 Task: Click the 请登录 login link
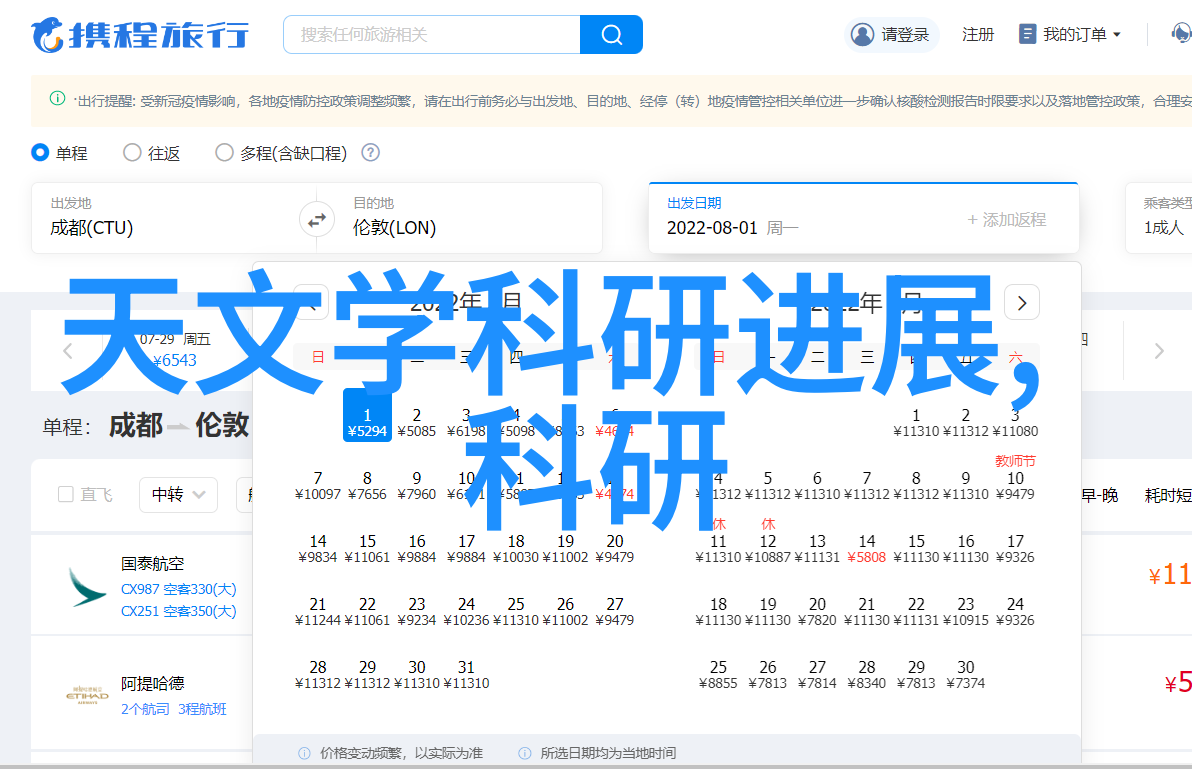click(x=905, y=34)
